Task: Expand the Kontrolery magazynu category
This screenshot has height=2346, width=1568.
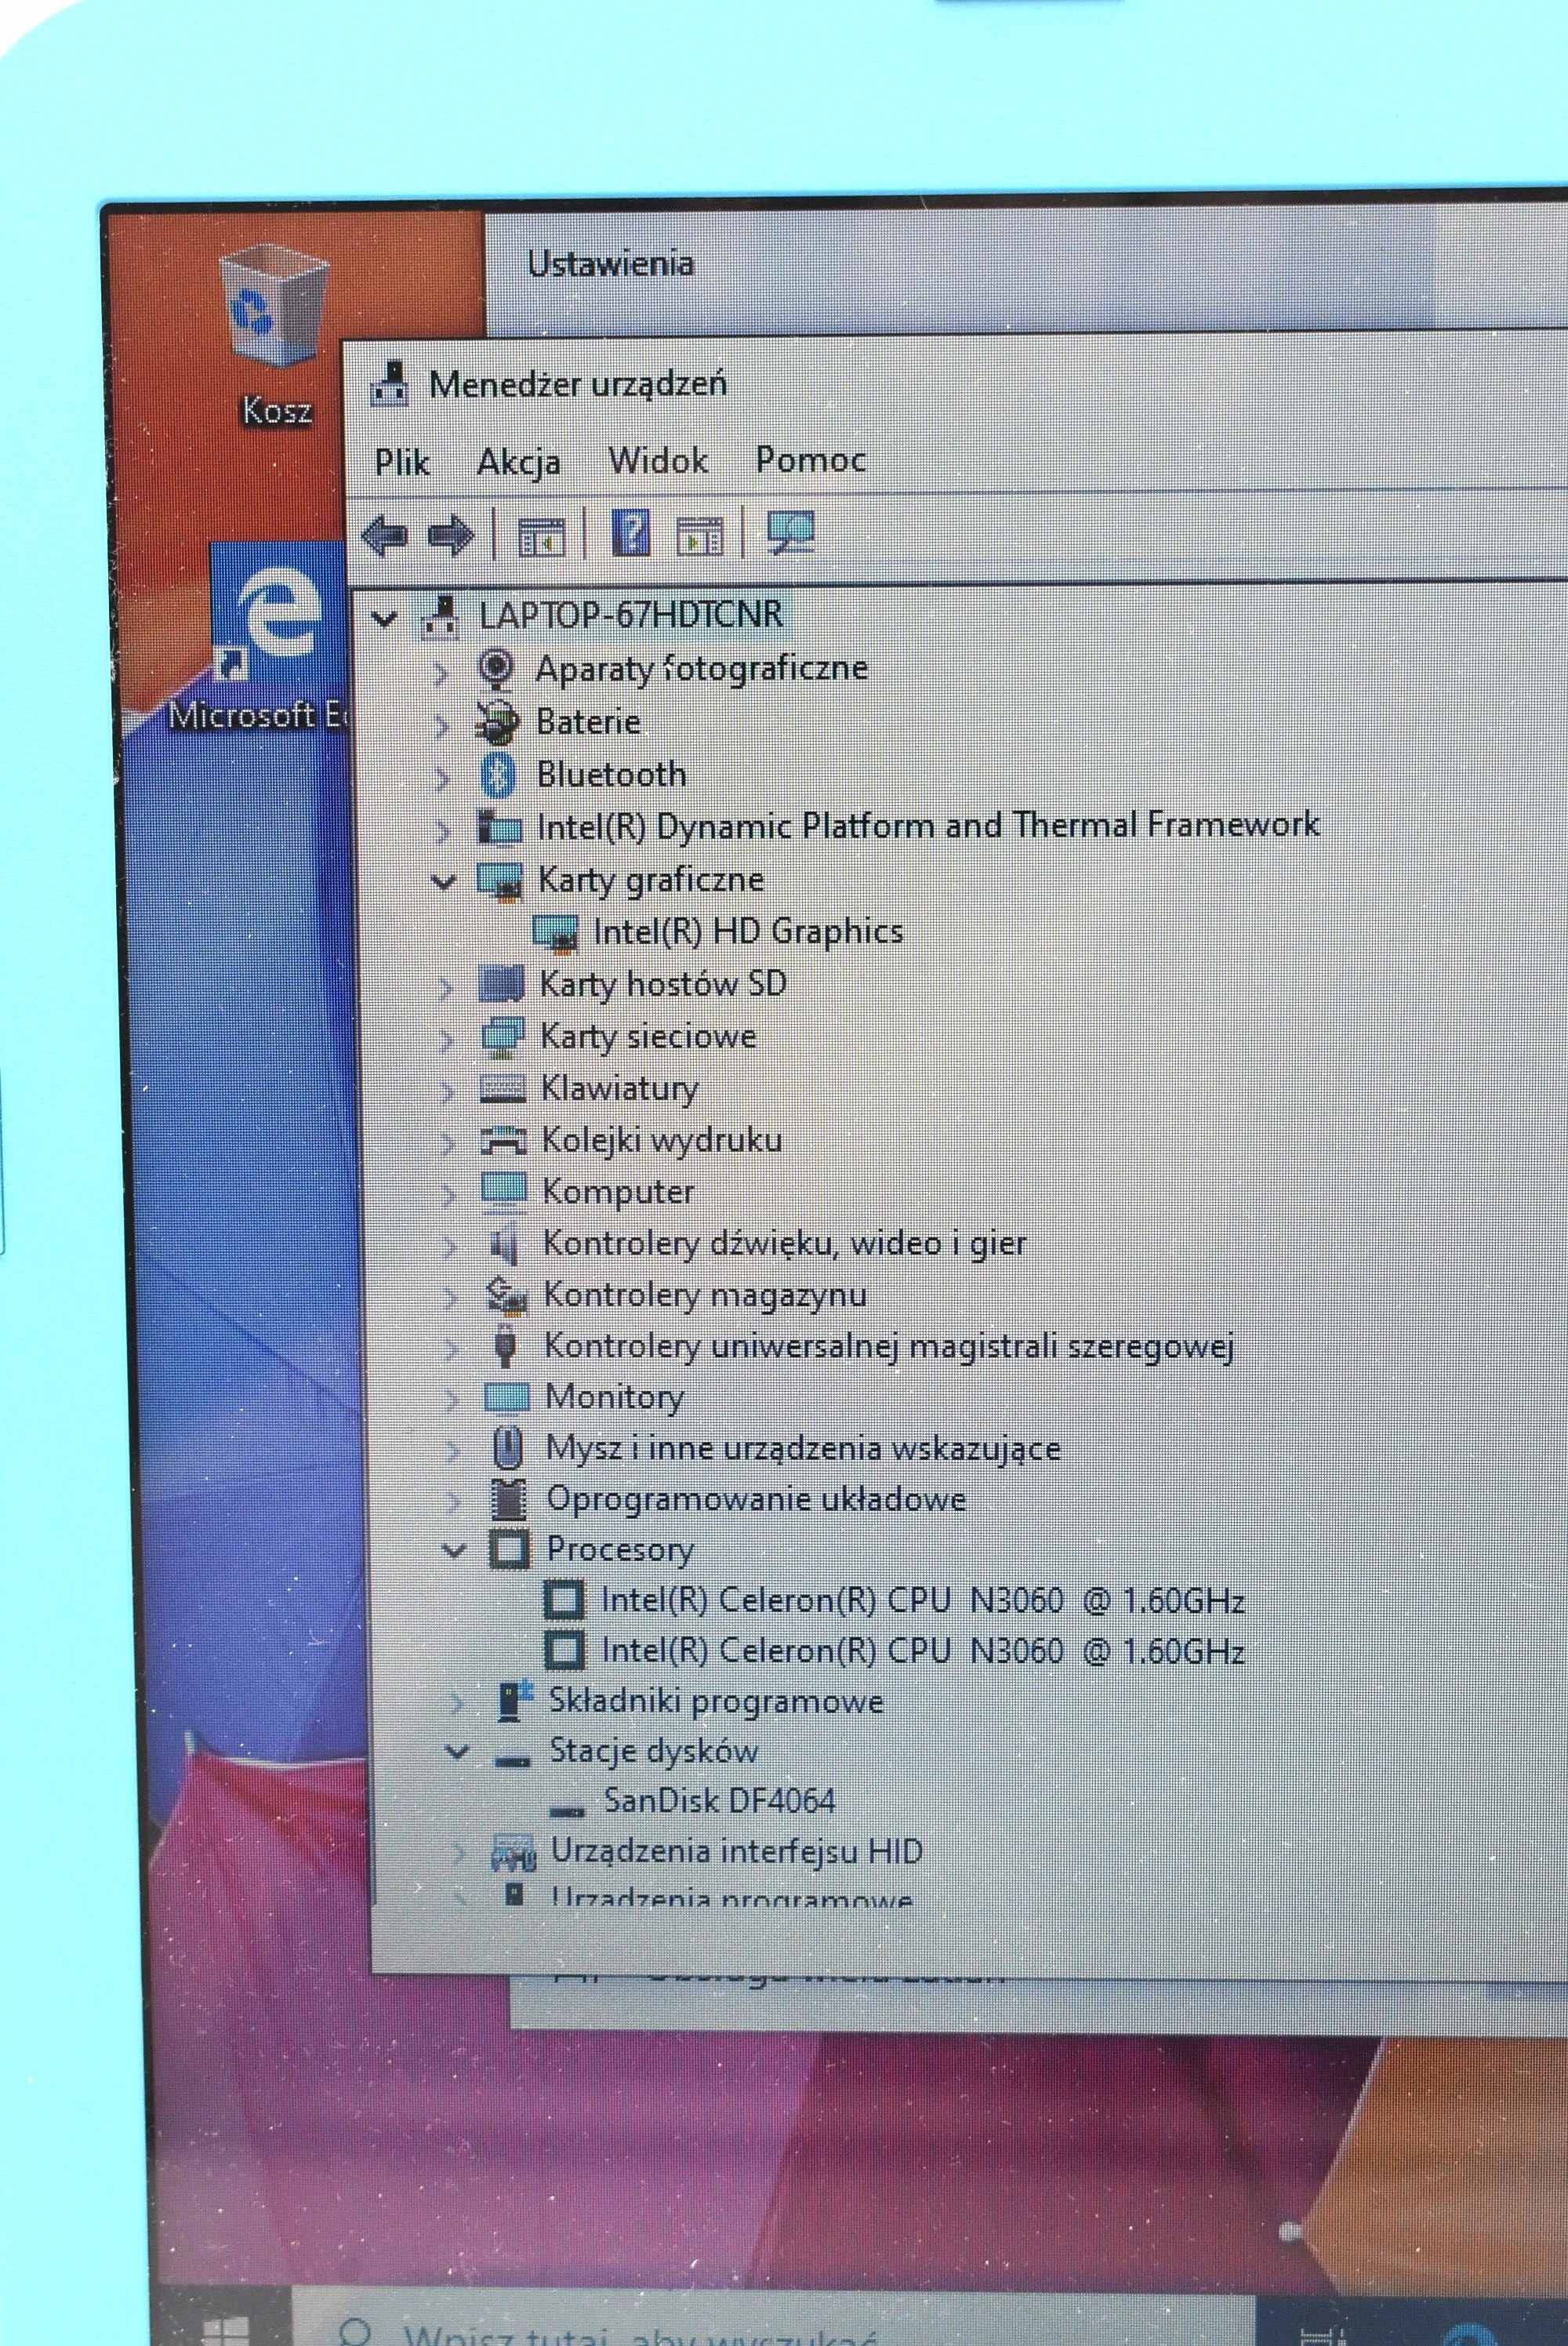Action: point(450,1298)
